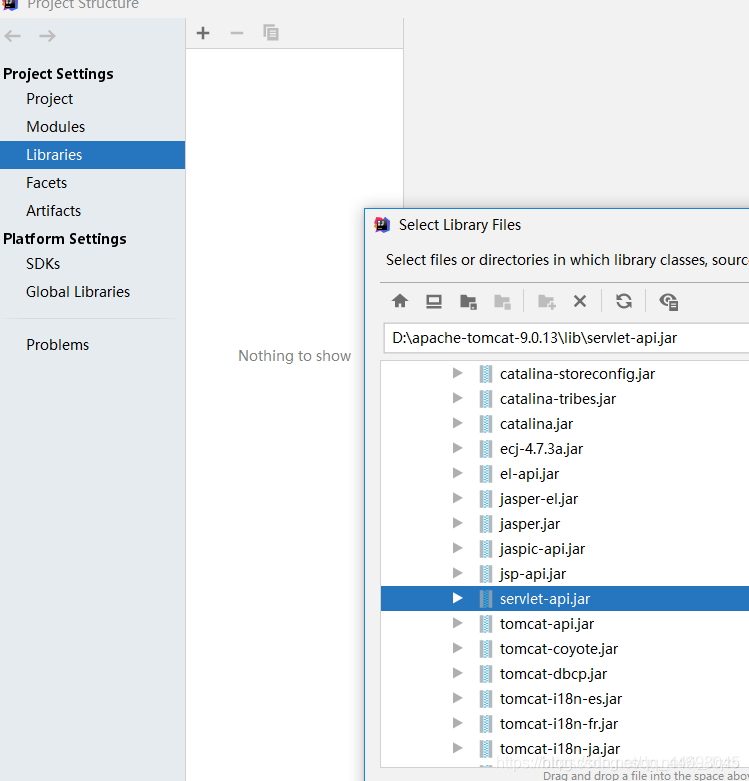This screenshot has width=749, height=781.
Task: Click jar icon beside jasper-el.jar
Action: 486,499
